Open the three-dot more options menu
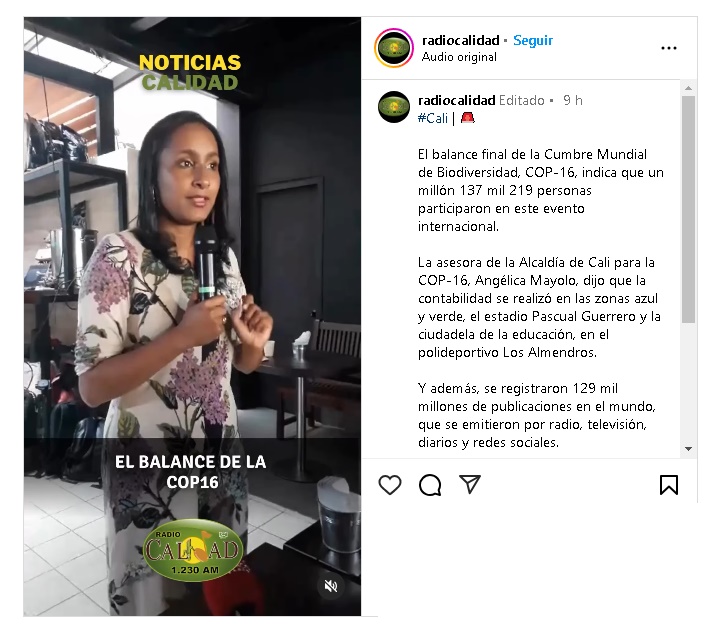 669,48
